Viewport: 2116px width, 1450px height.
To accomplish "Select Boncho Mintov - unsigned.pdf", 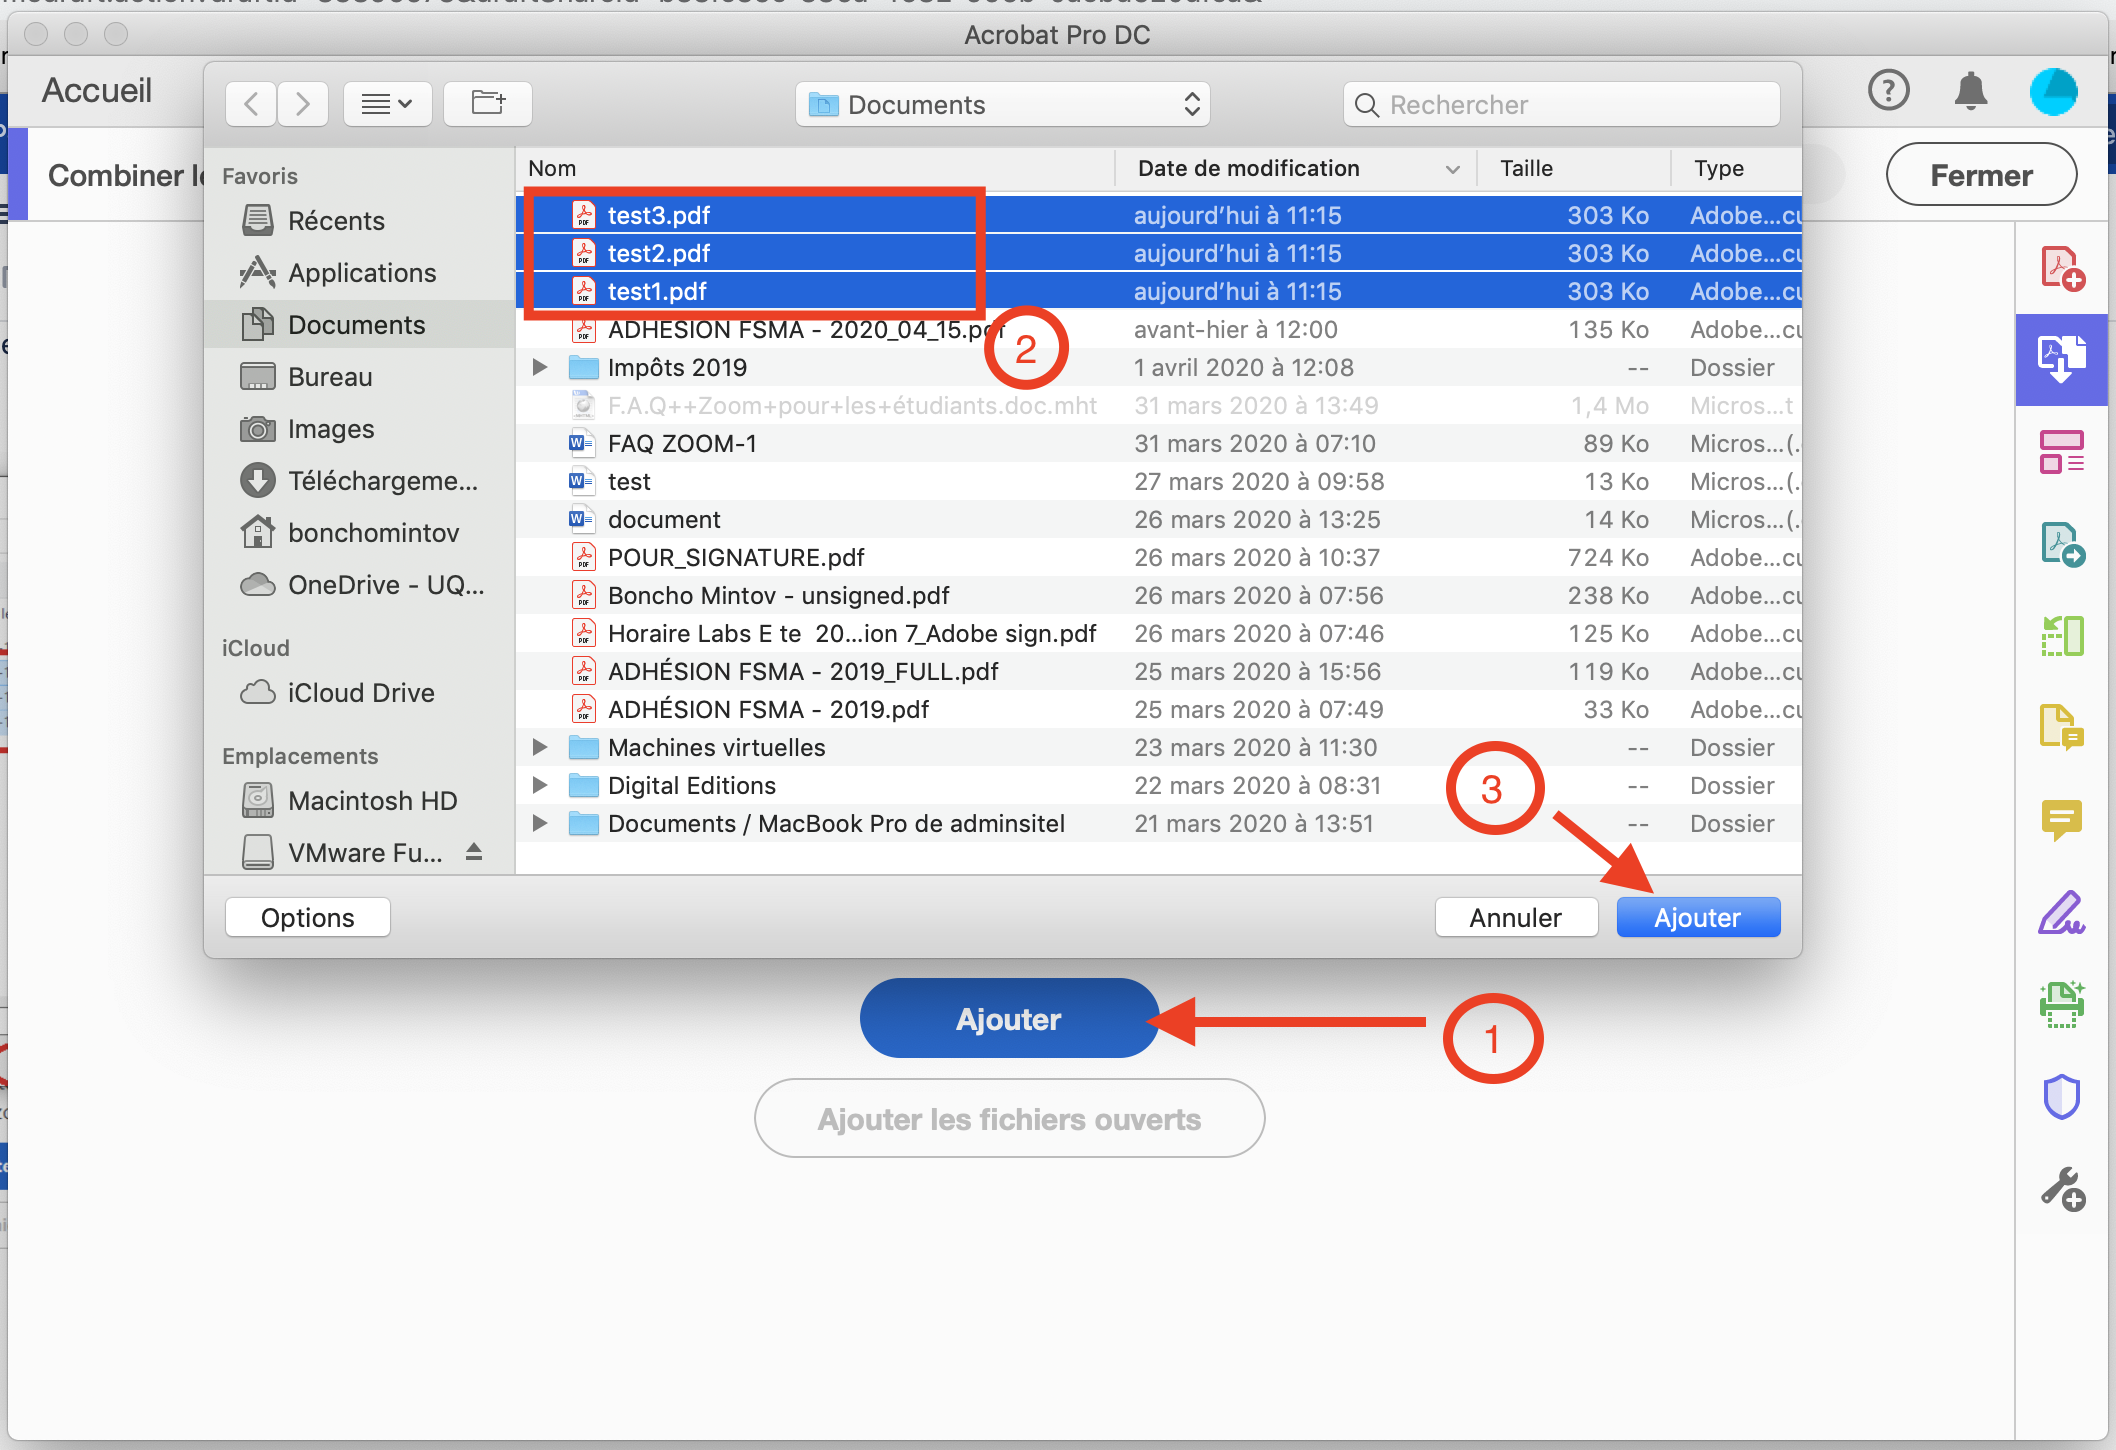I will 1159,595.
